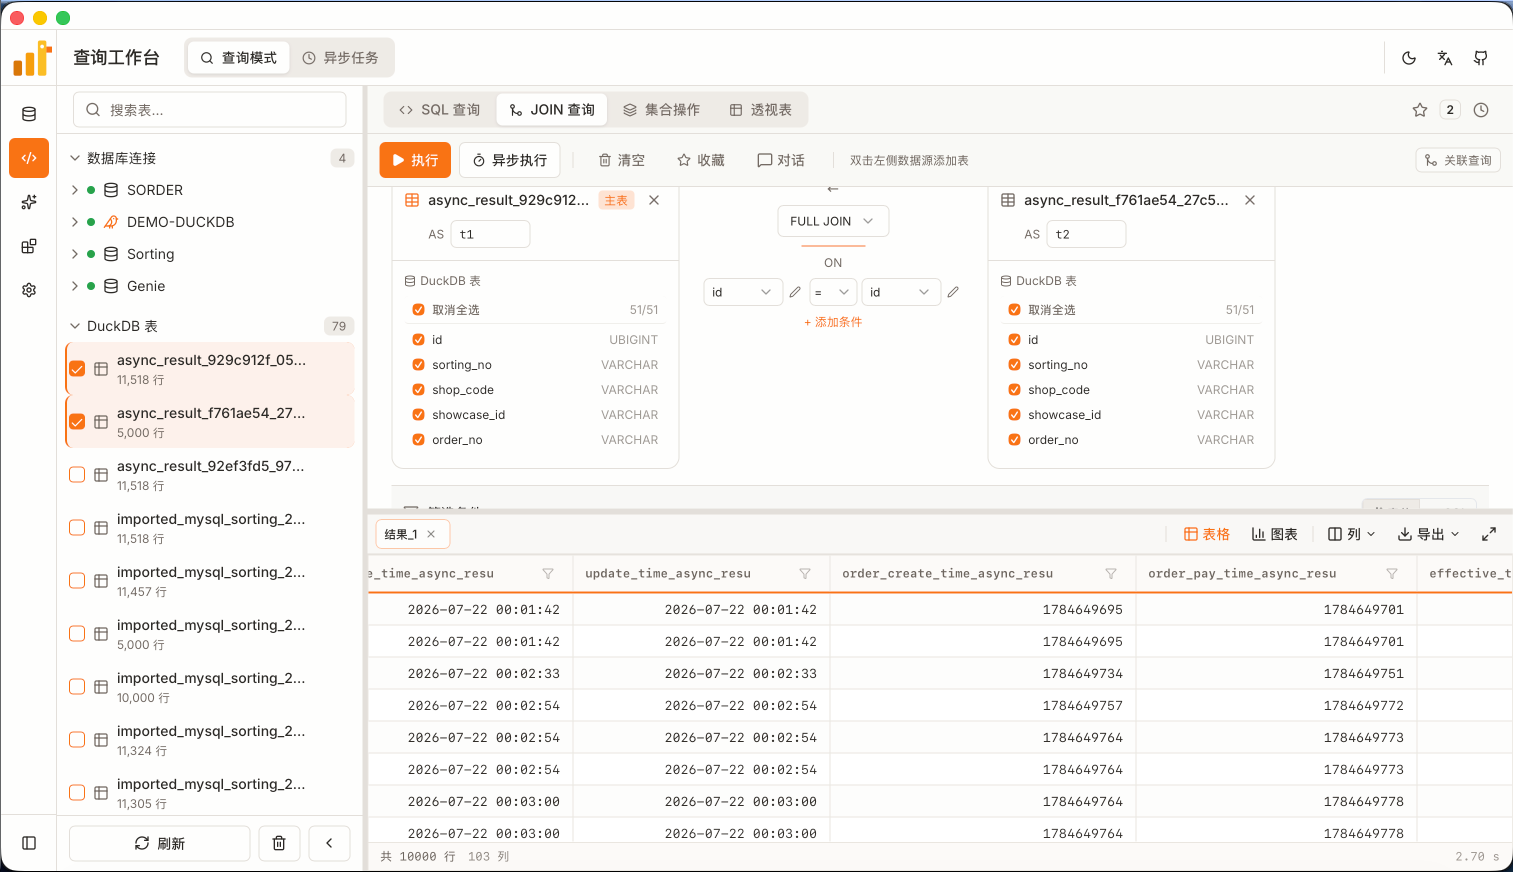The image size is (1513, 872).
Task: Open the 列 columns dropdown
Action: (1351, 534)
